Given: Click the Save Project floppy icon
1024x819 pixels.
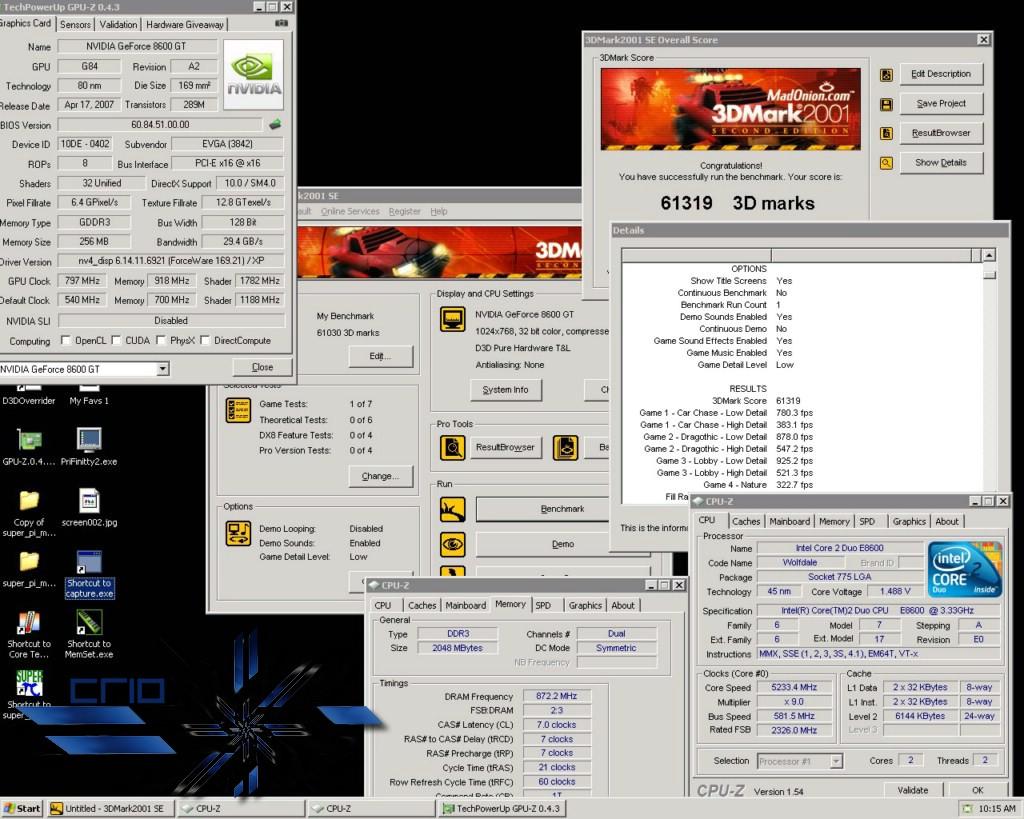Looking at the screenshot, I should click(x=886, y=104).
